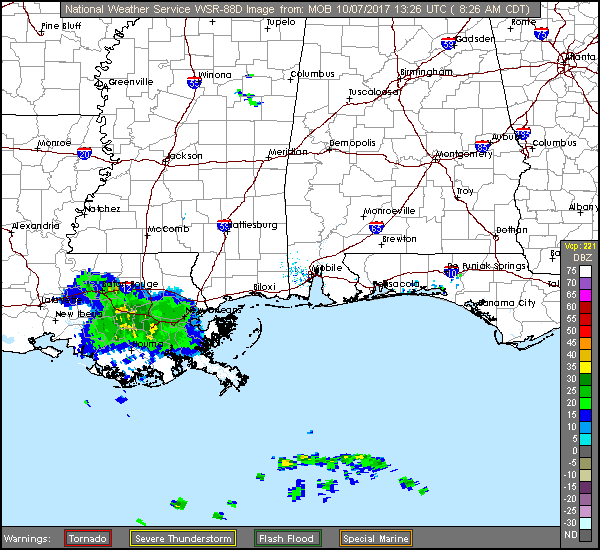Click the Monroe city label
600x550 pixels.
(x=54, y=143)
